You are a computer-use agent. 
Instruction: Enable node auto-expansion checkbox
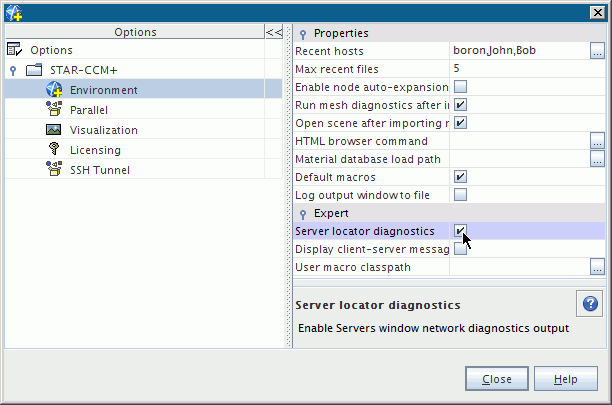(x=461, y=87)
